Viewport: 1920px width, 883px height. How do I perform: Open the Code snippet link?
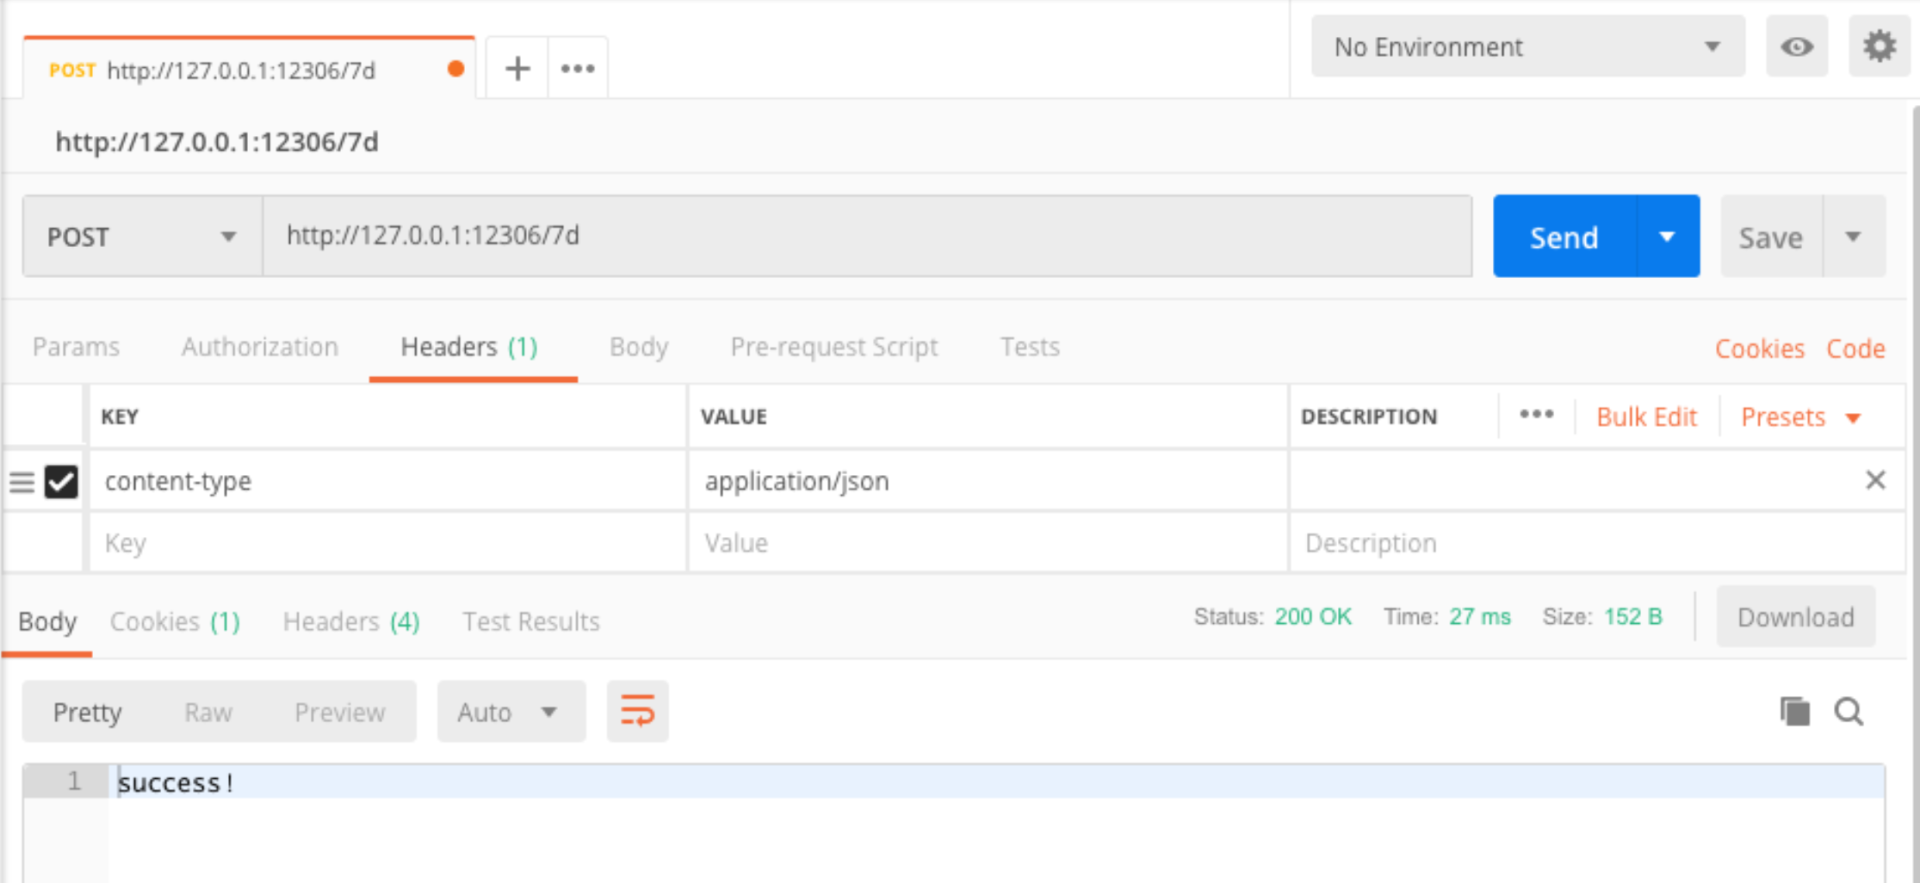(1855, 348)
